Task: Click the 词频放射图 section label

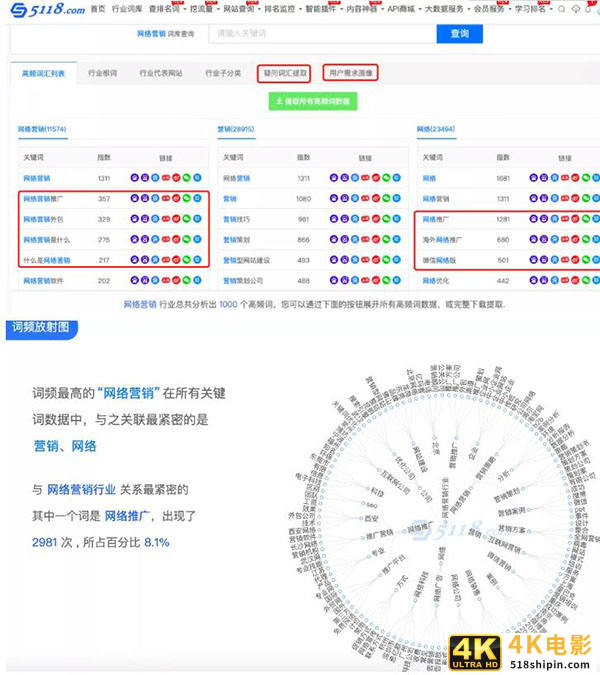Action: click(x=41, y=328)
